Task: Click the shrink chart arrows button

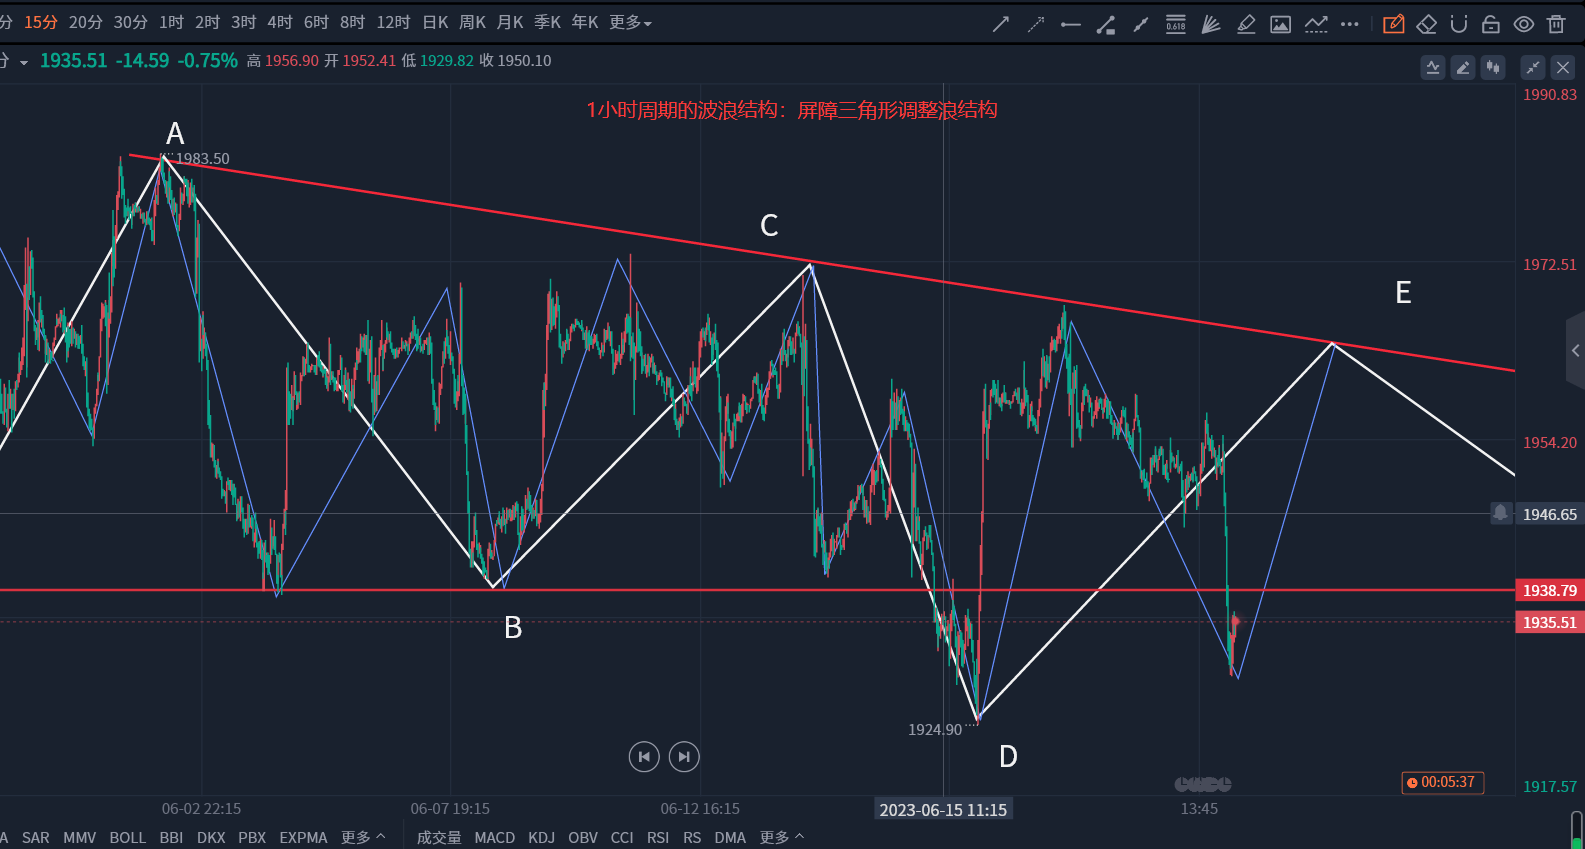Action: (1533, 67)
